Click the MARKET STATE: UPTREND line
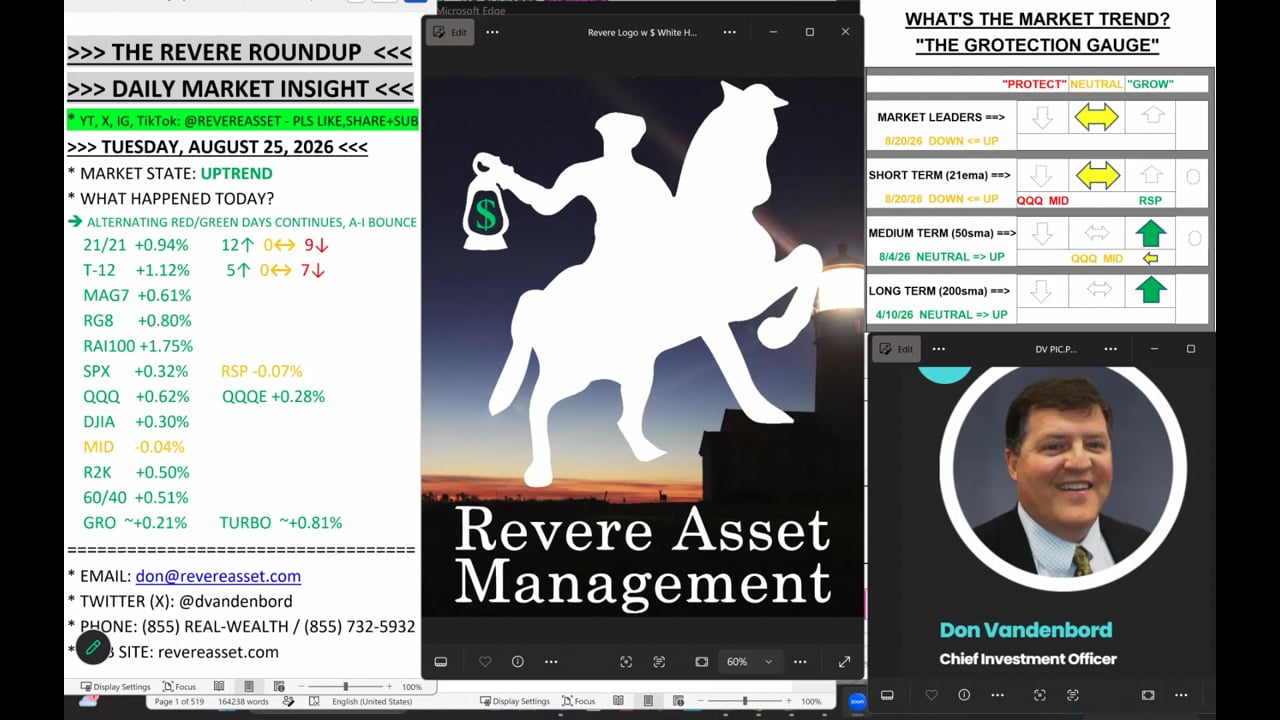1280x720 pixels. pos(170,173)
